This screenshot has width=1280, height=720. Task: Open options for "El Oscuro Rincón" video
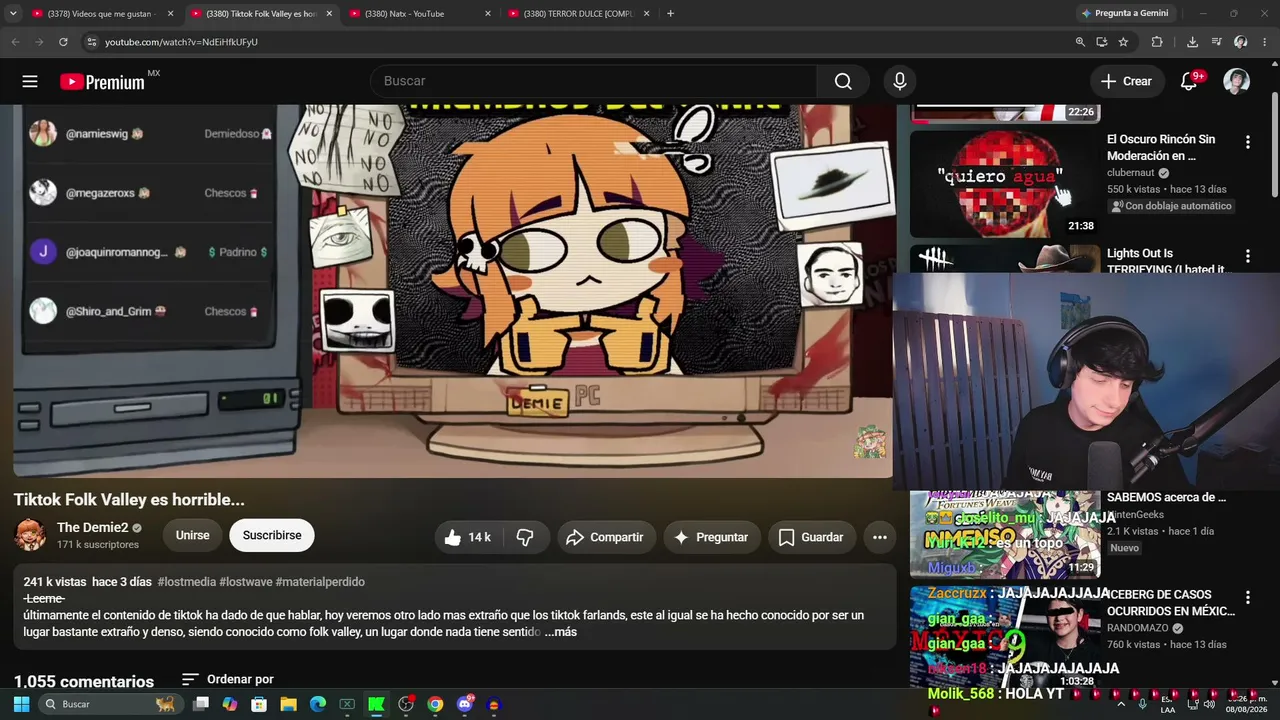tap(1247, 142)
